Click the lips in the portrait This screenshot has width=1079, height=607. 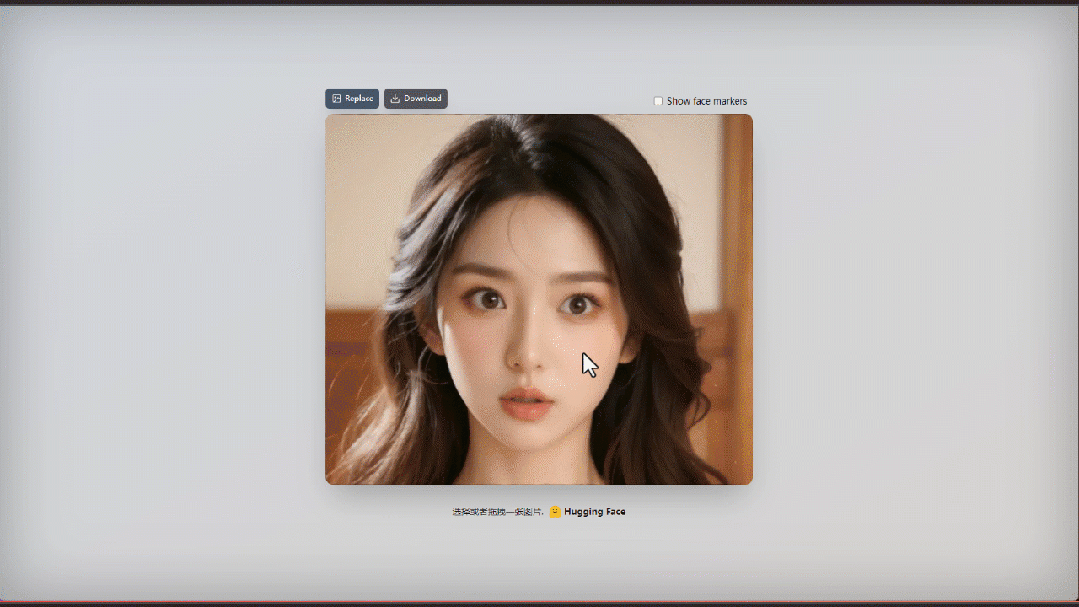tap(526, 403)
